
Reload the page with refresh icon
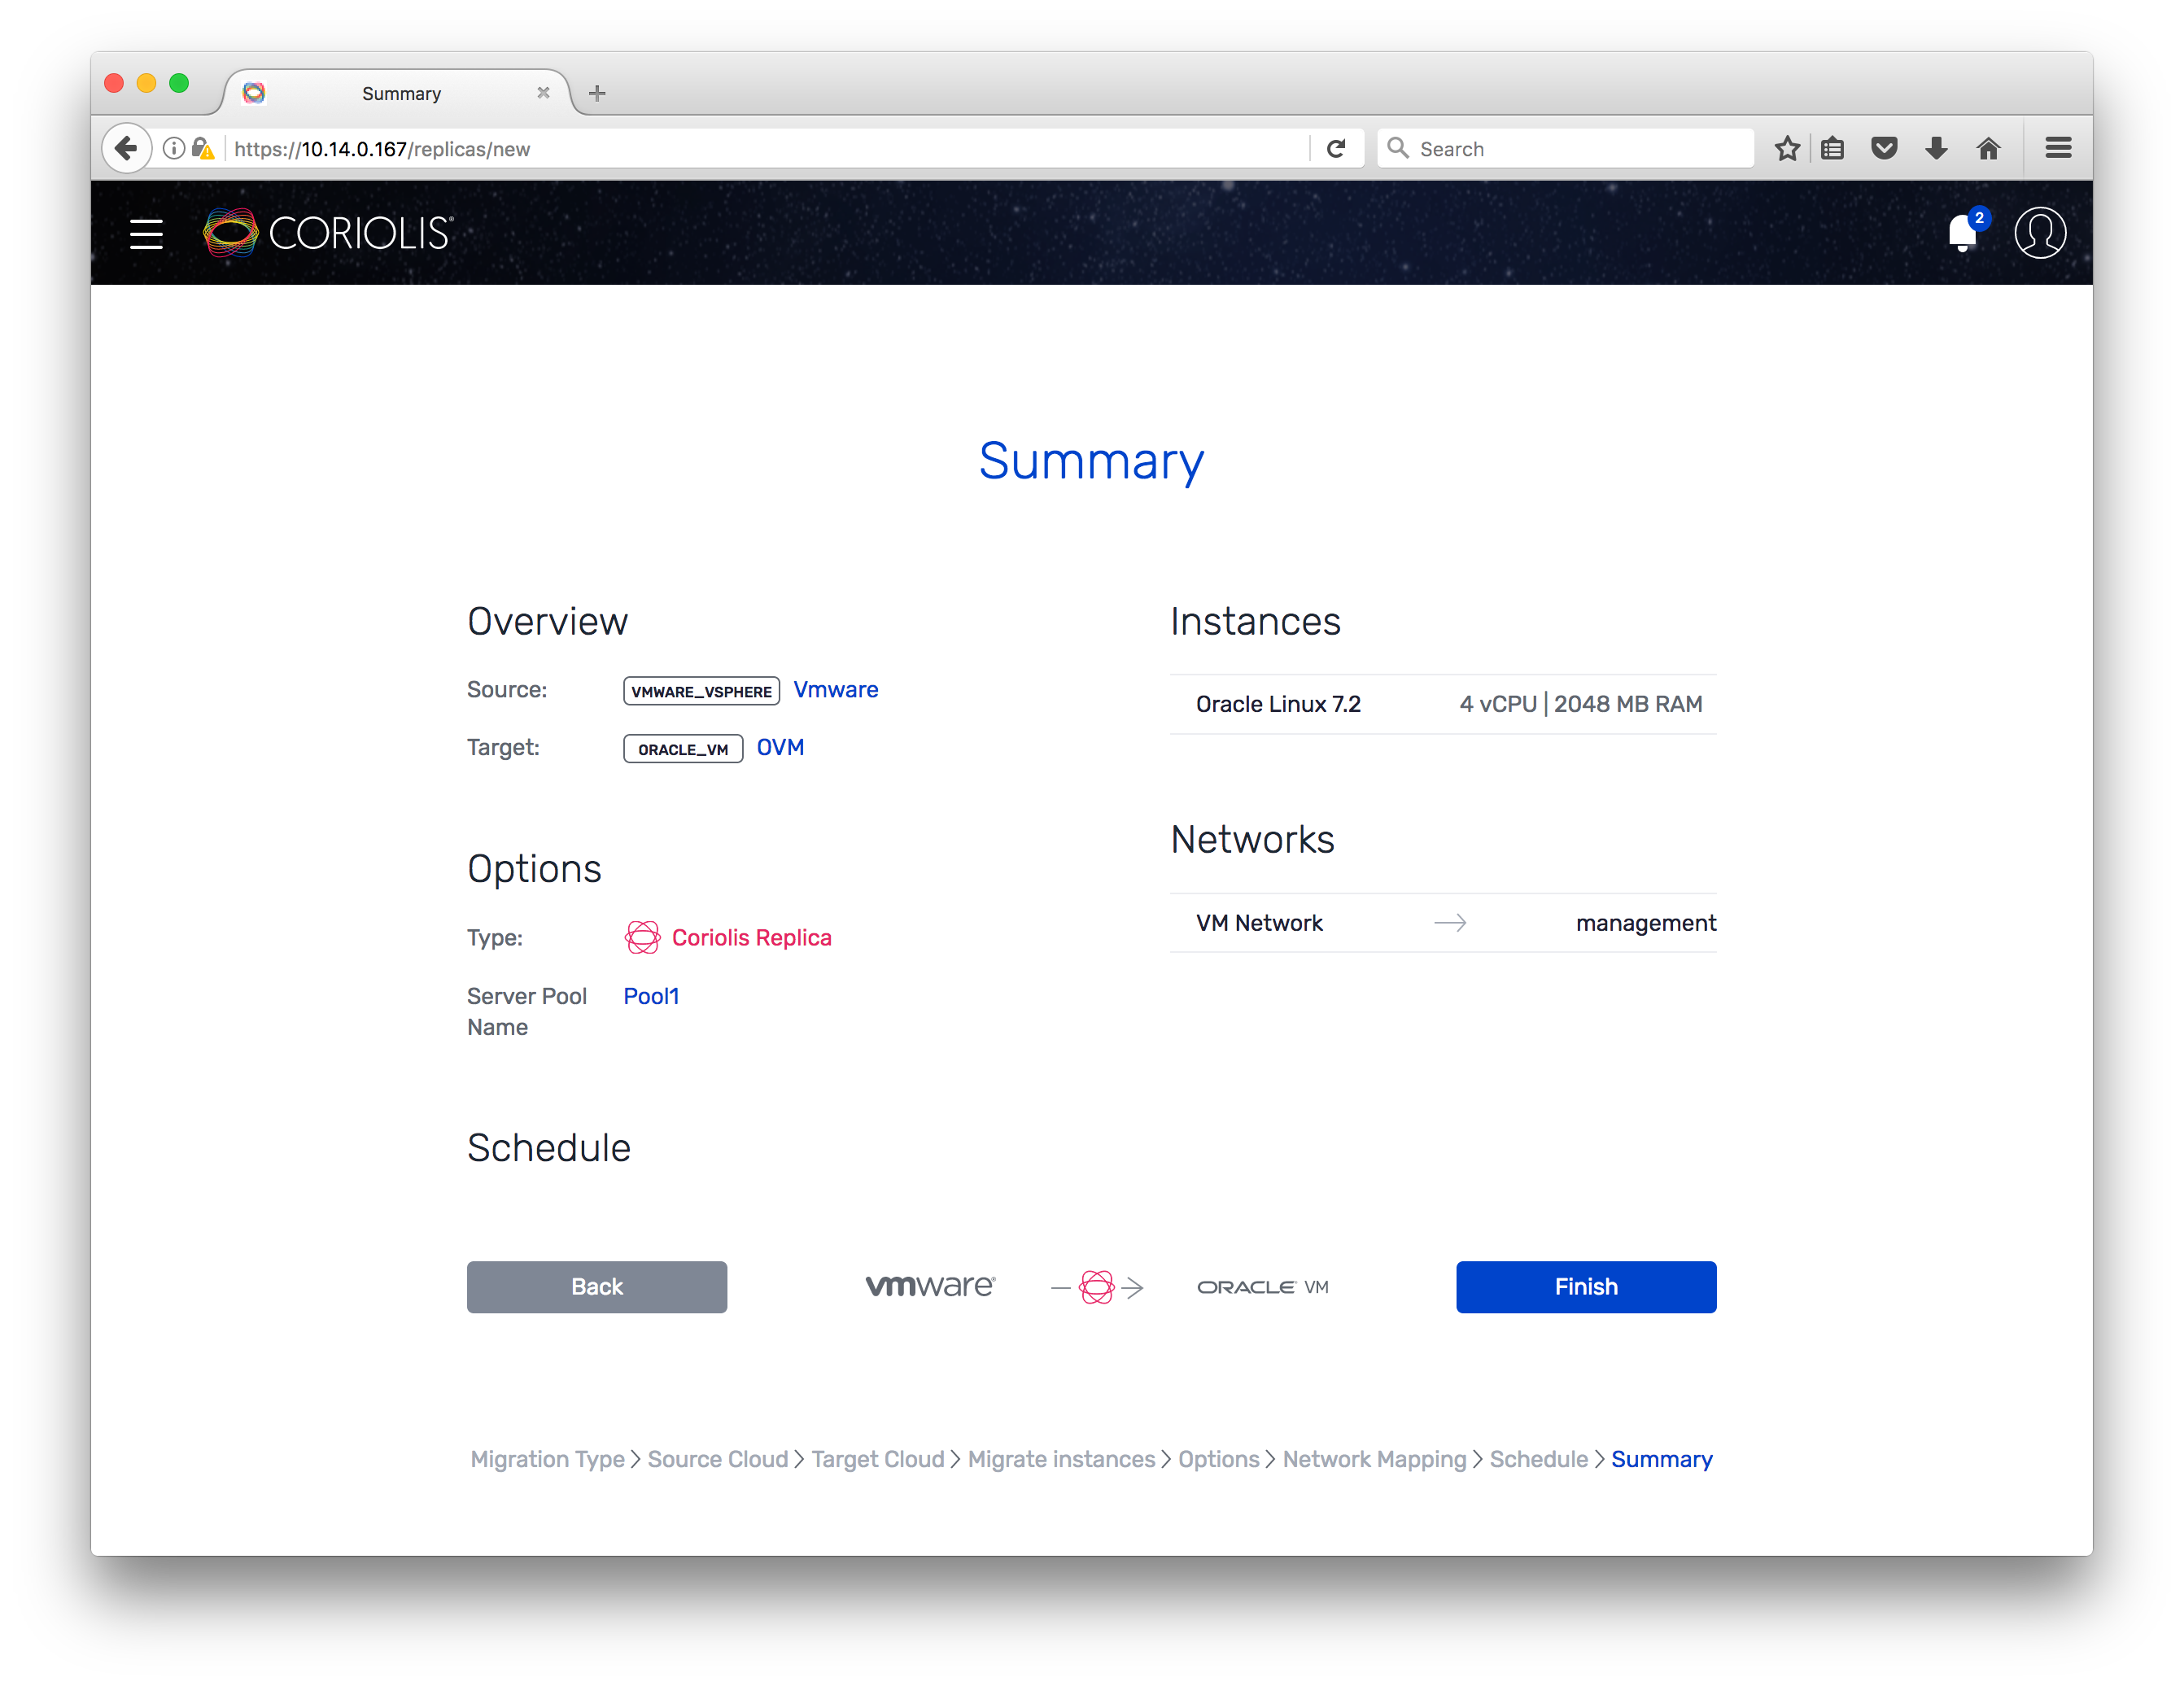point(1336,149)
